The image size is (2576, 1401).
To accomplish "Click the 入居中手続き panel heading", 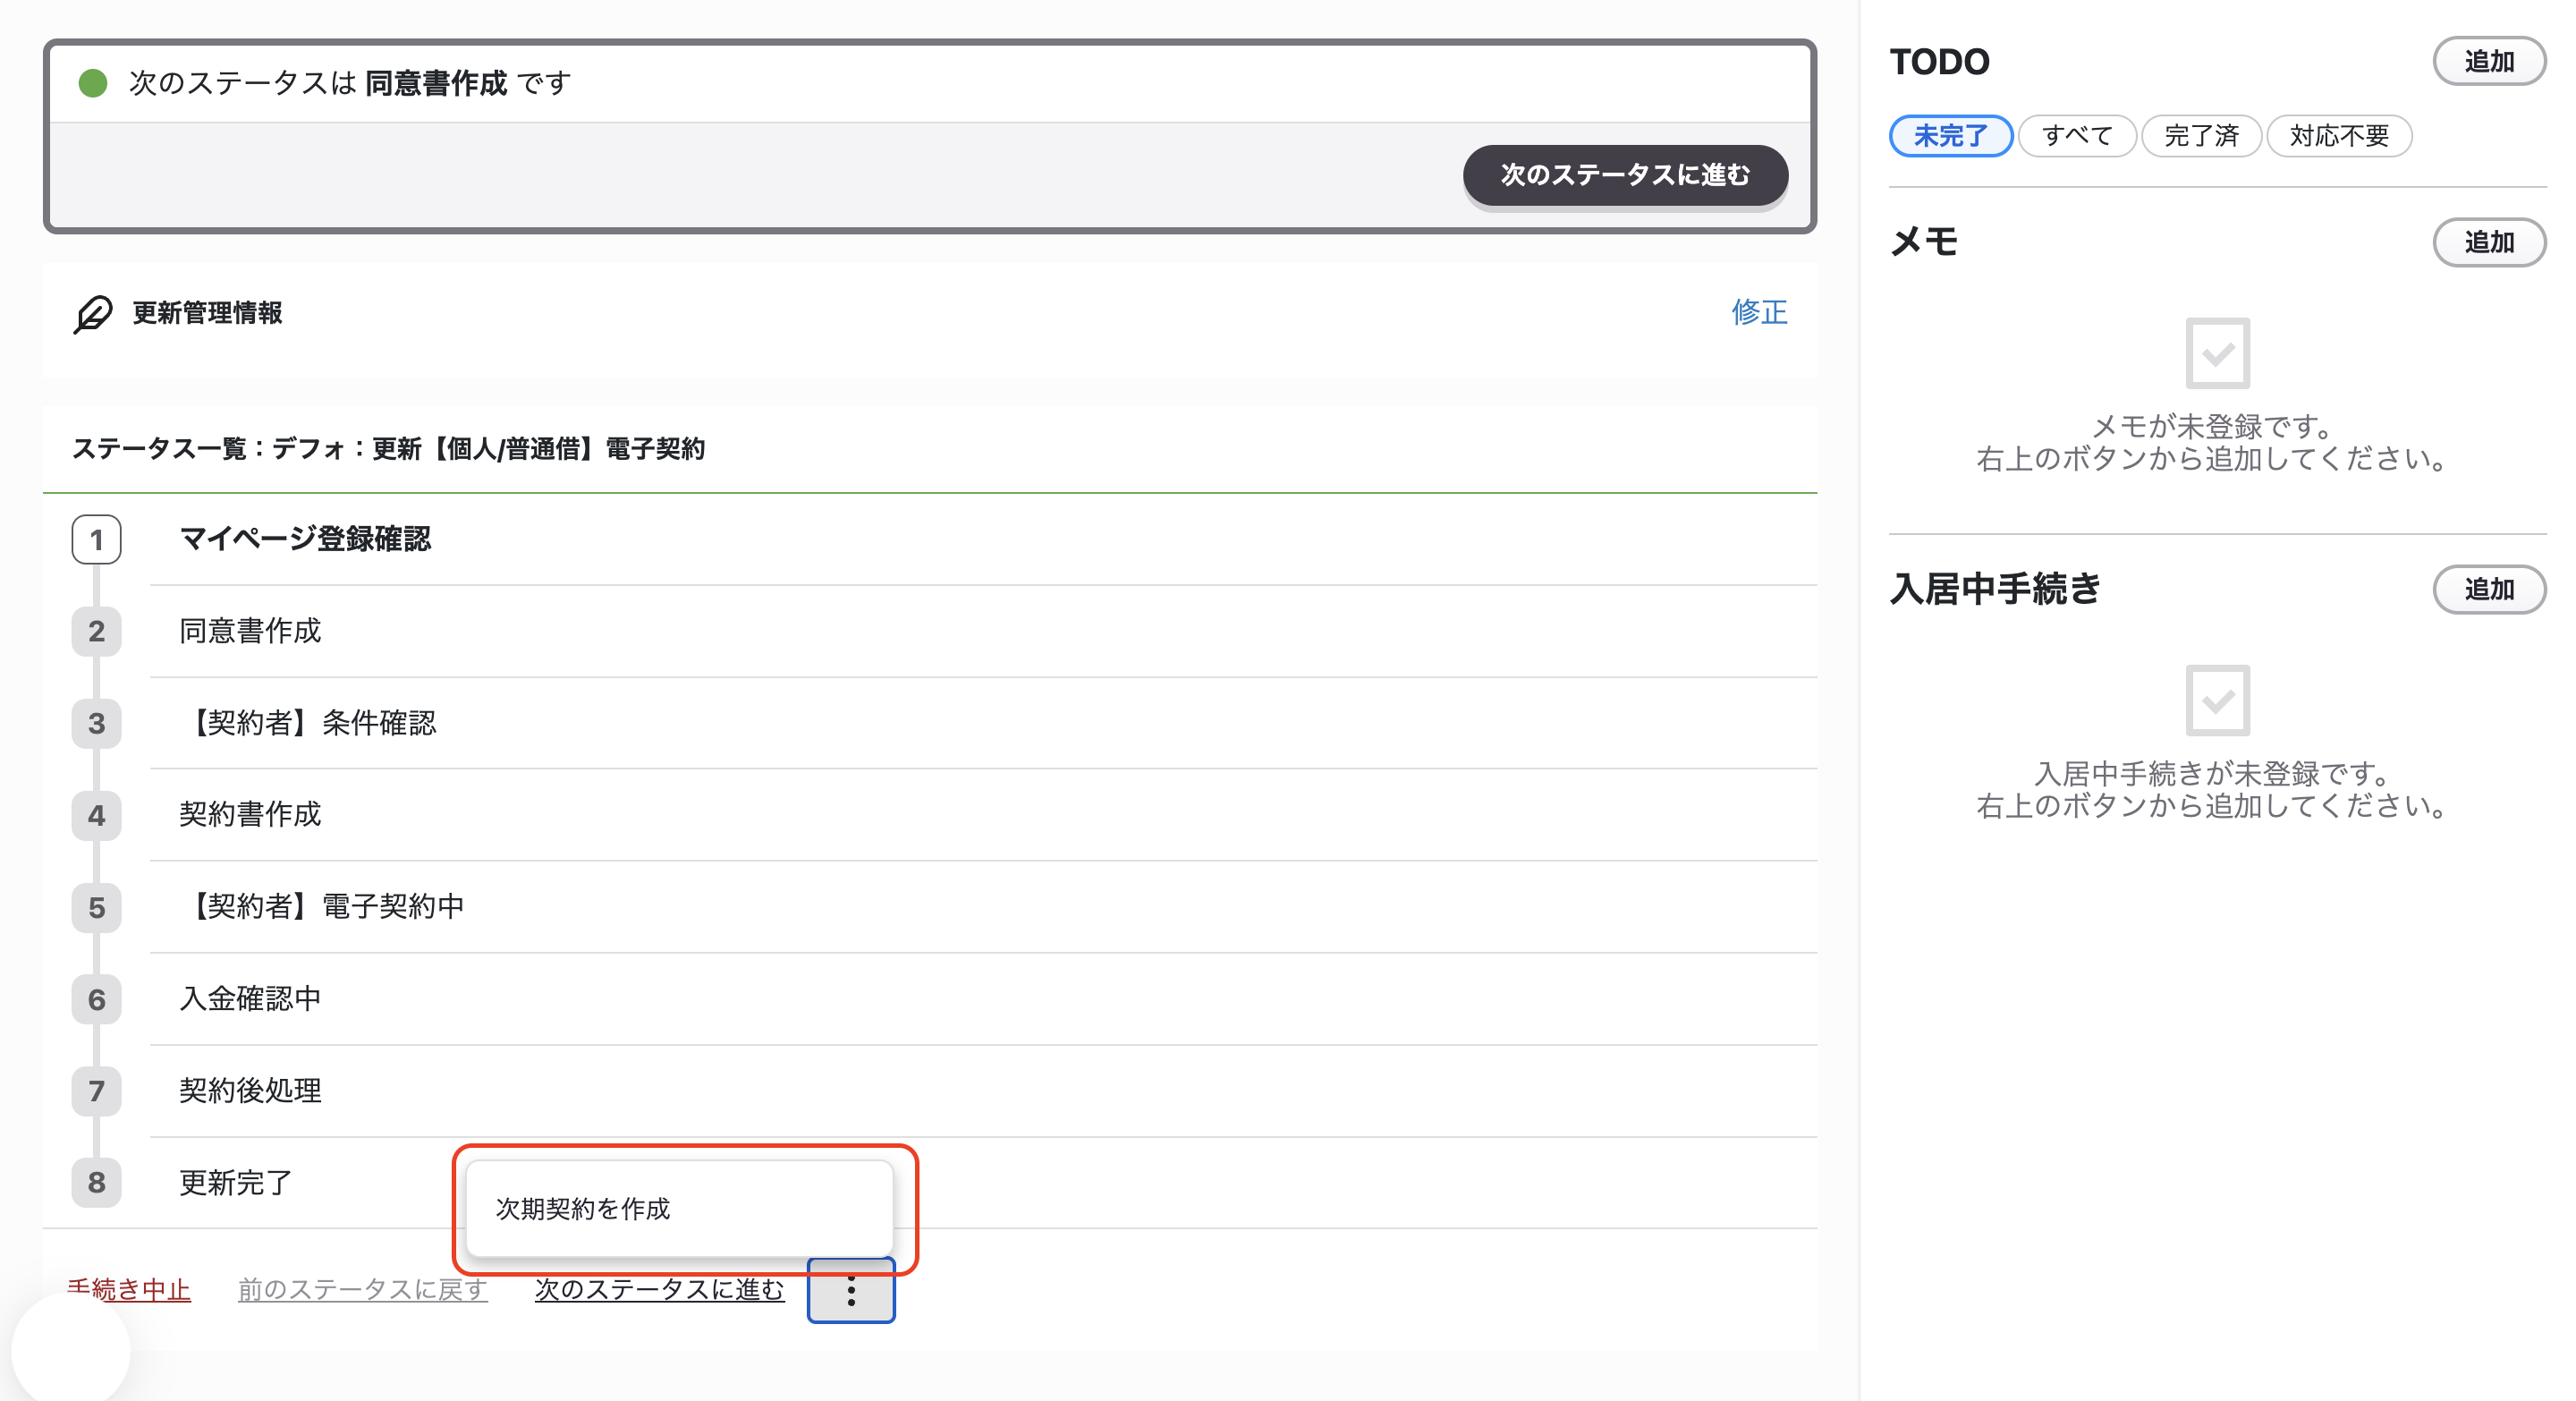I will tap(1996, 589).
